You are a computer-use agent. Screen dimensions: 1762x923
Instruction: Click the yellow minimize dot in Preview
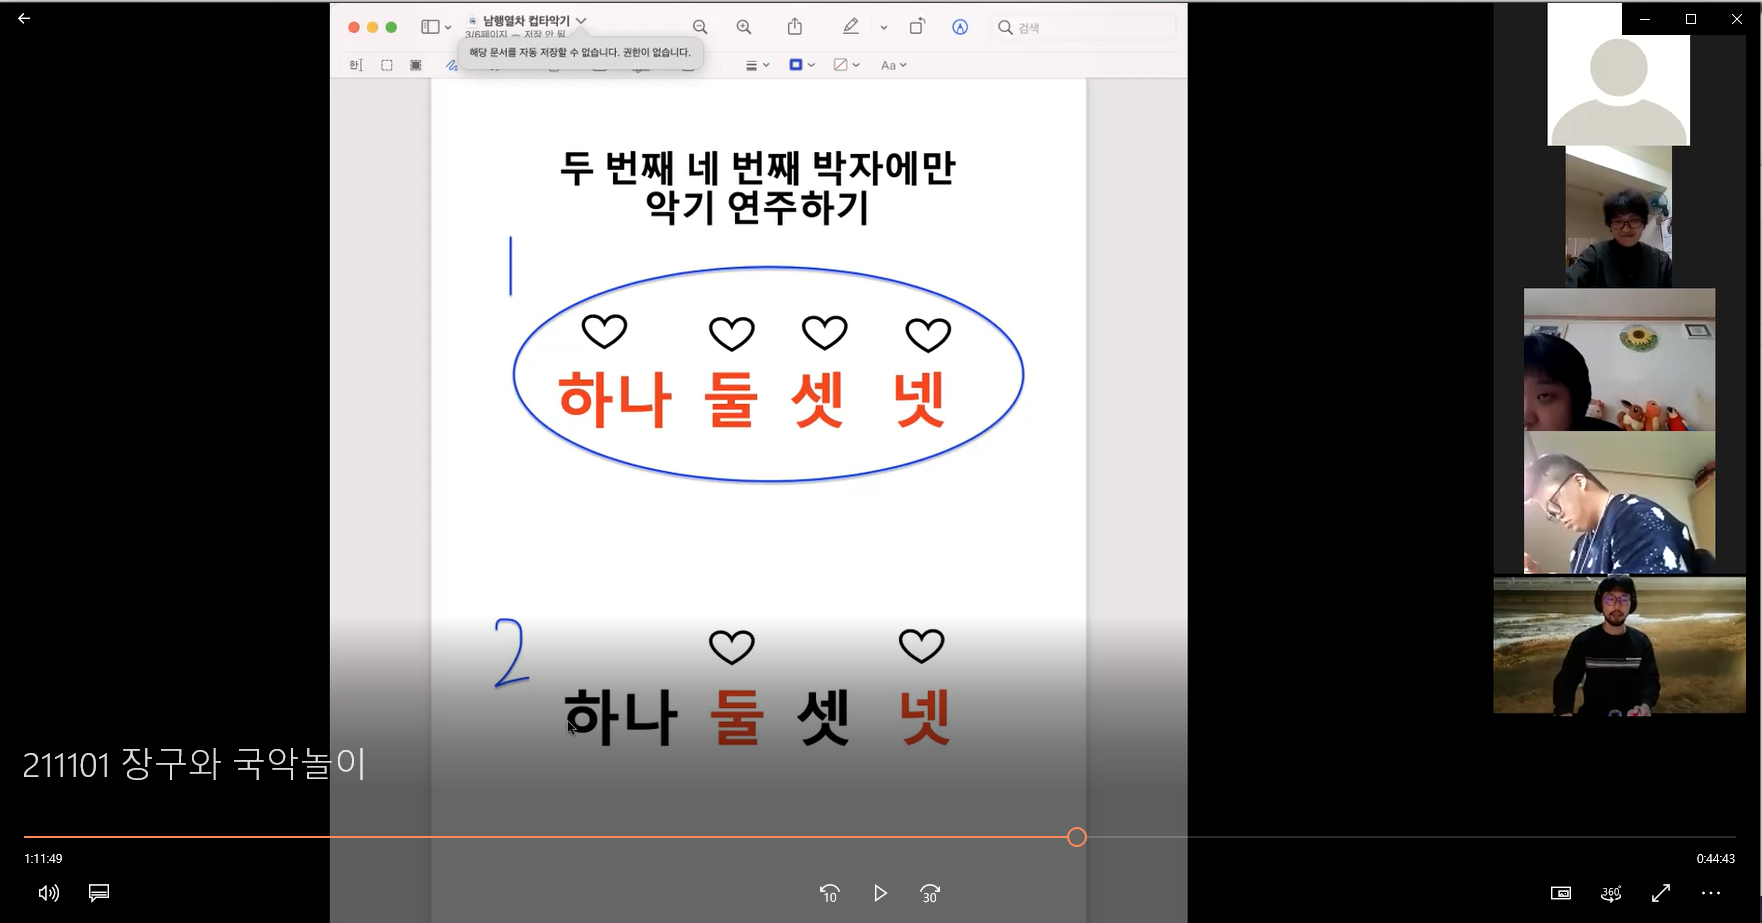(x=373, y=27)
